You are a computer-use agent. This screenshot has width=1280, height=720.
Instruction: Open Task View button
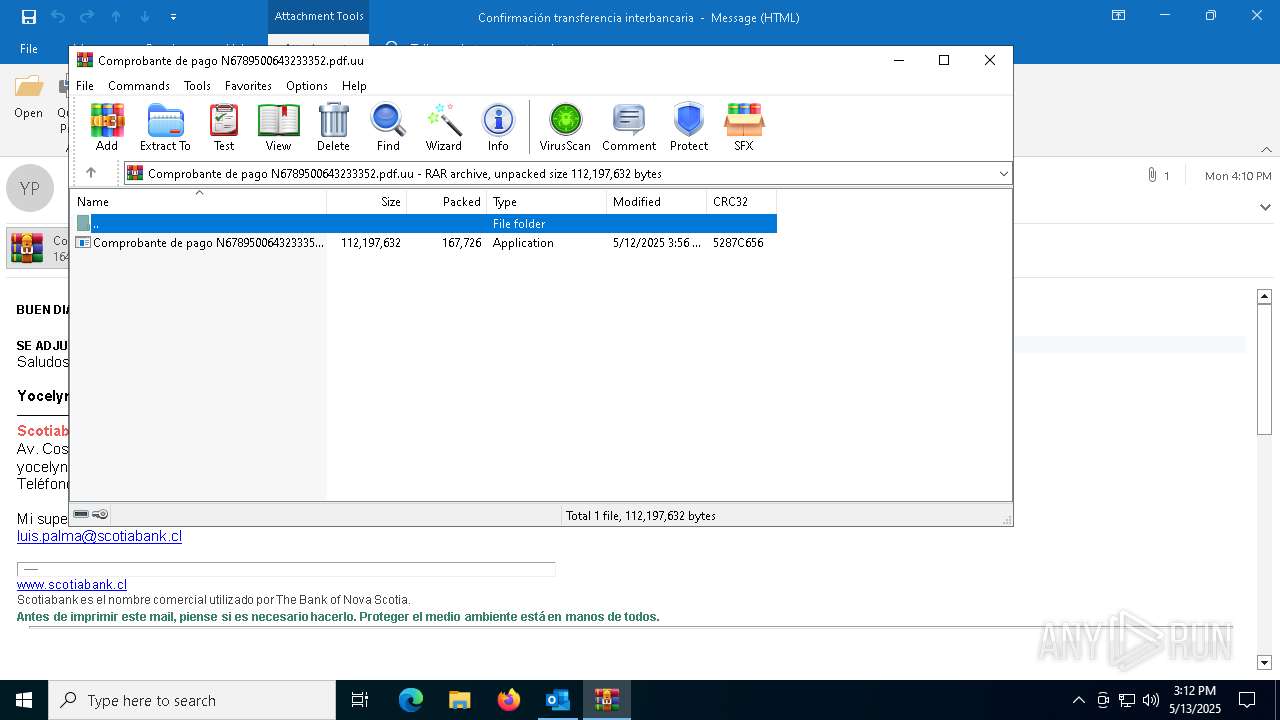tap(360, 700)
